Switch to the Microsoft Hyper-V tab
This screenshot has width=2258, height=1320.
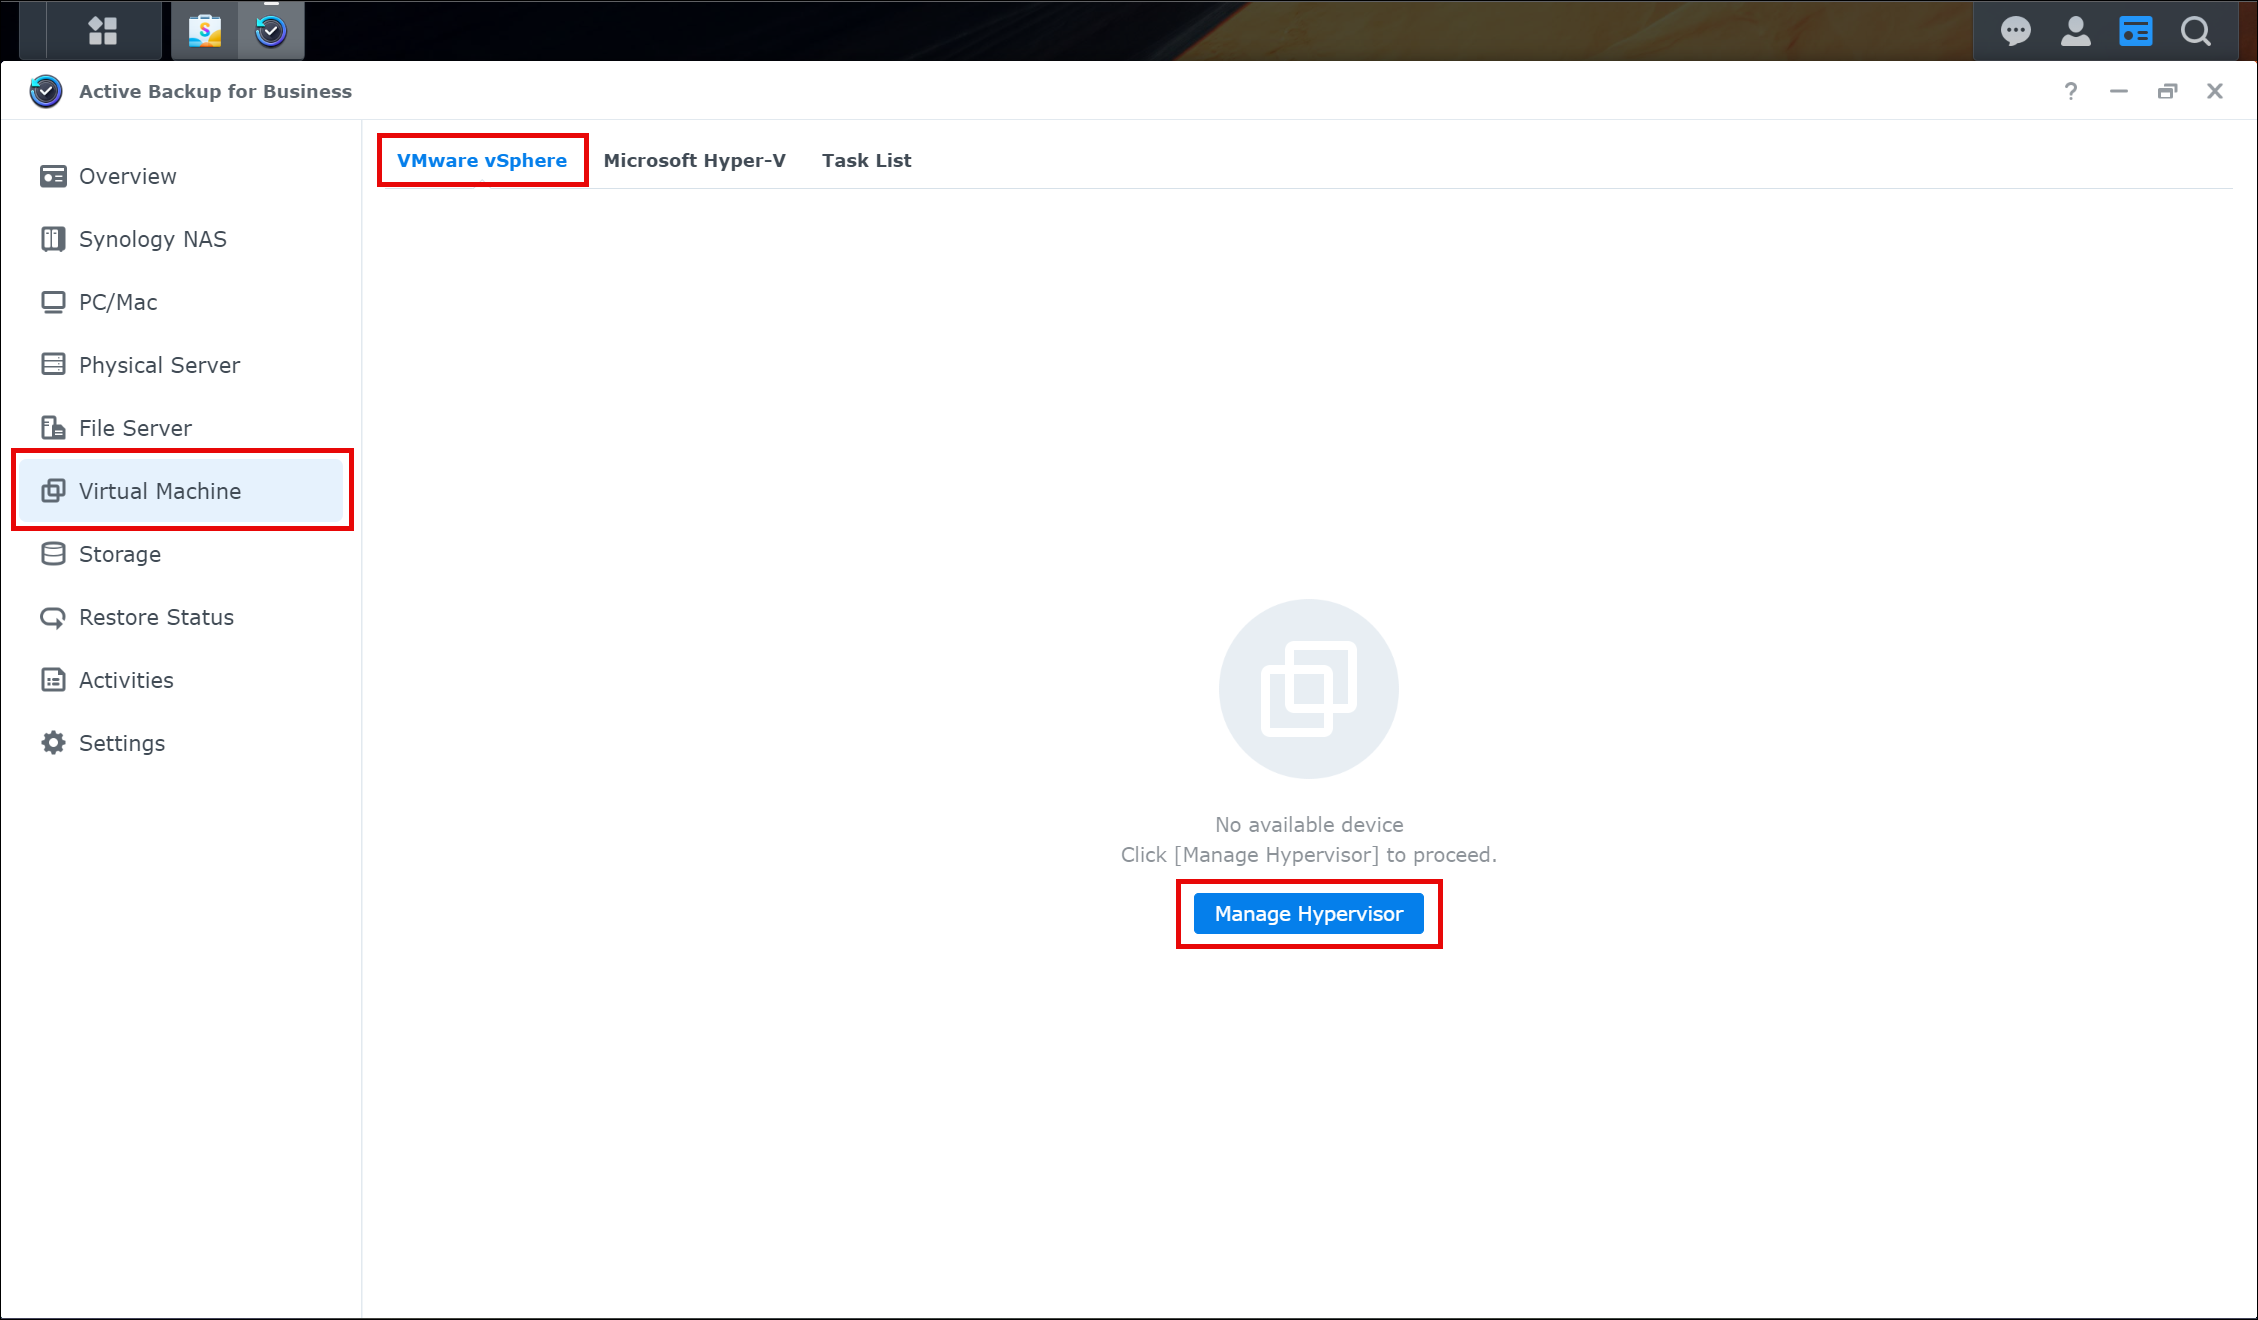pyautogui.click(x=694, y=160)
